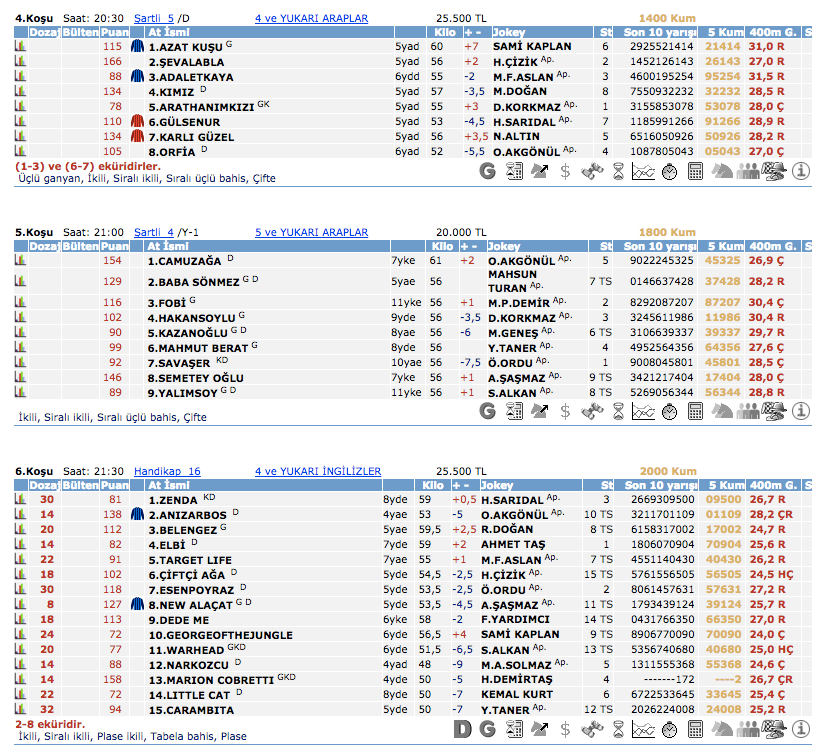Click the G icon below race 4

pos(488,171)
